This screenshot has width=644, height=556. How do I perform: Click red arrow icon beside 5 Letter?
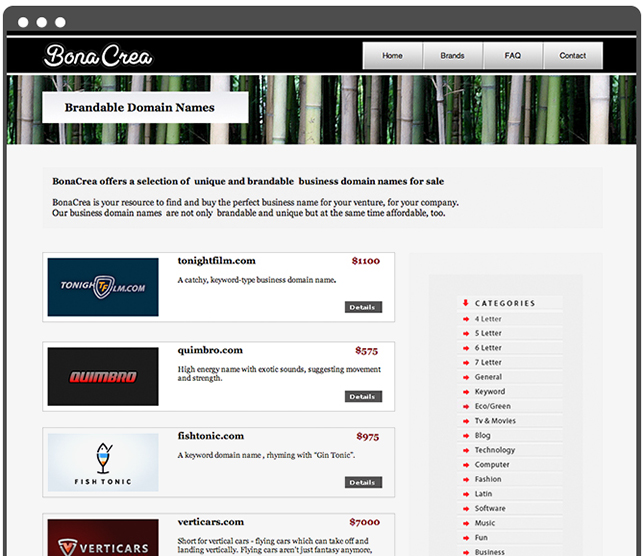coord(466,333)
